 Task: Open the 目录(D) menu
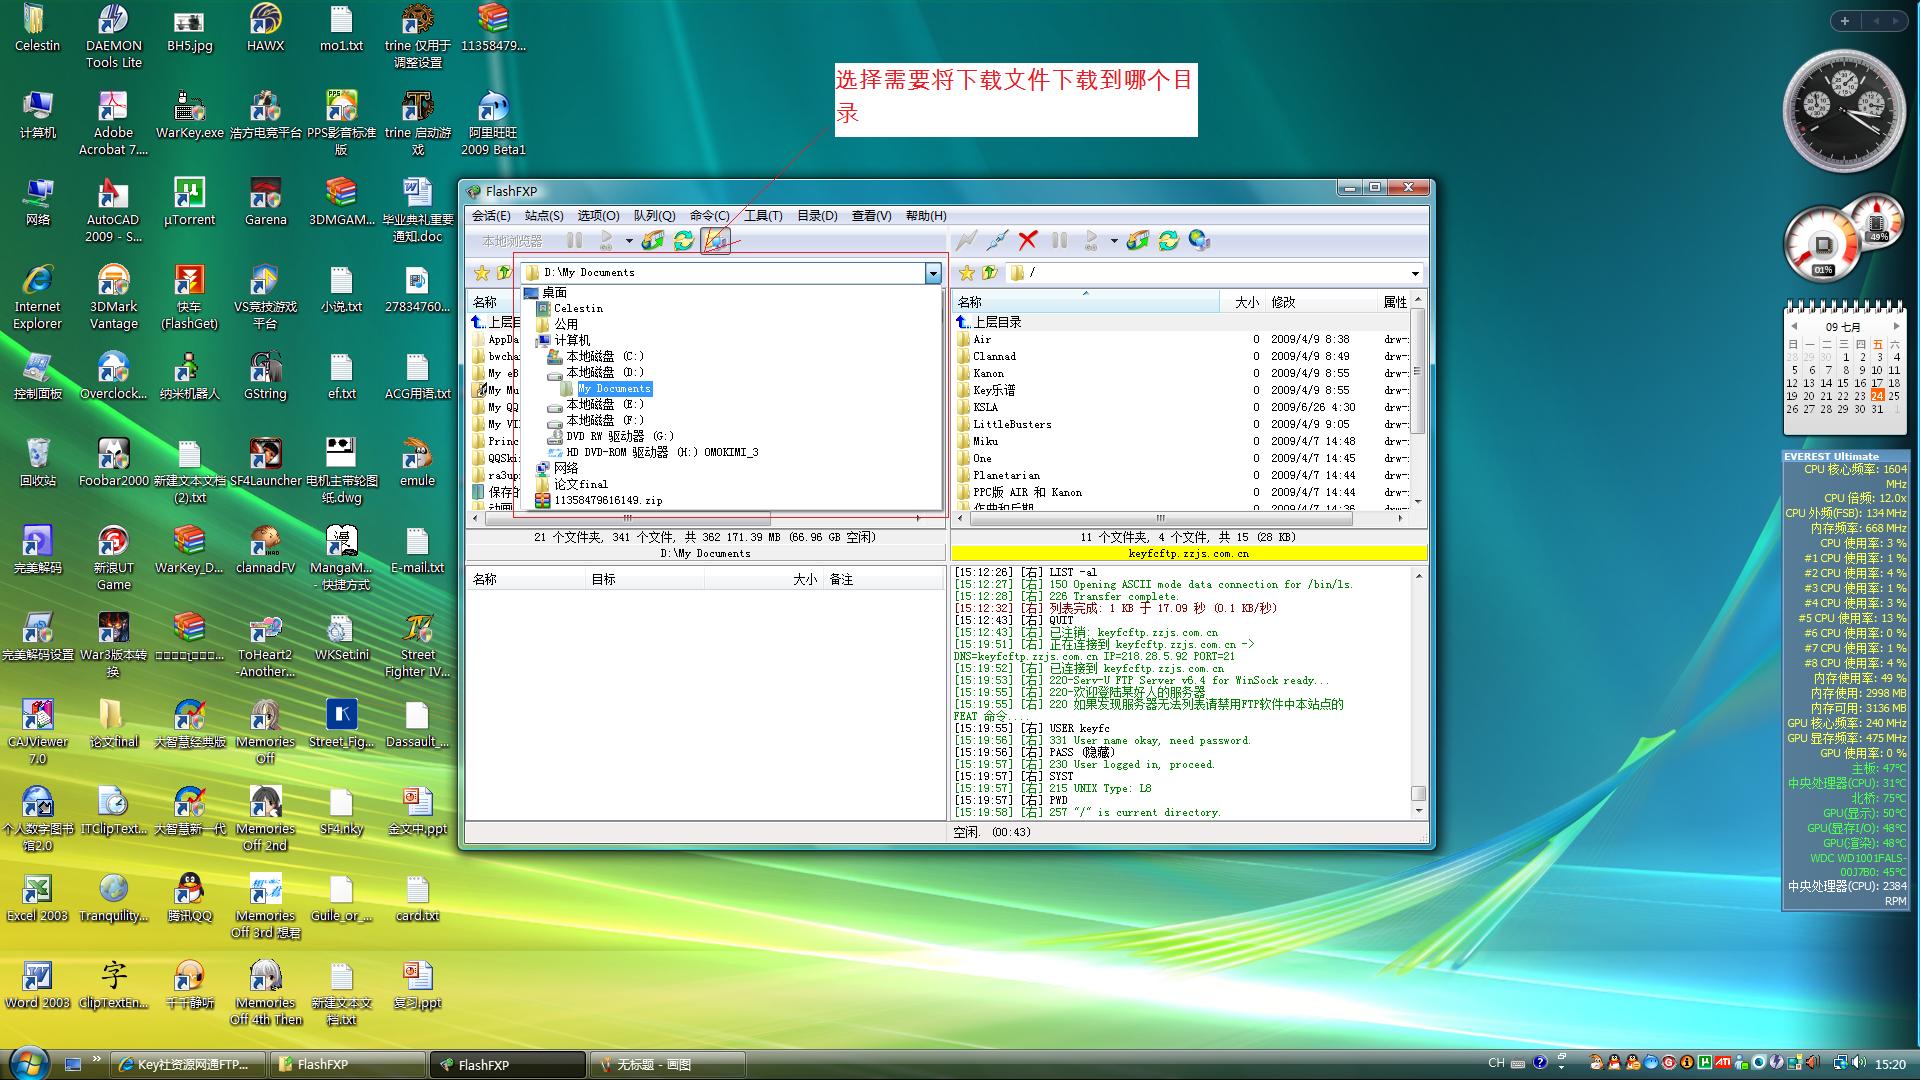[817, 216]
